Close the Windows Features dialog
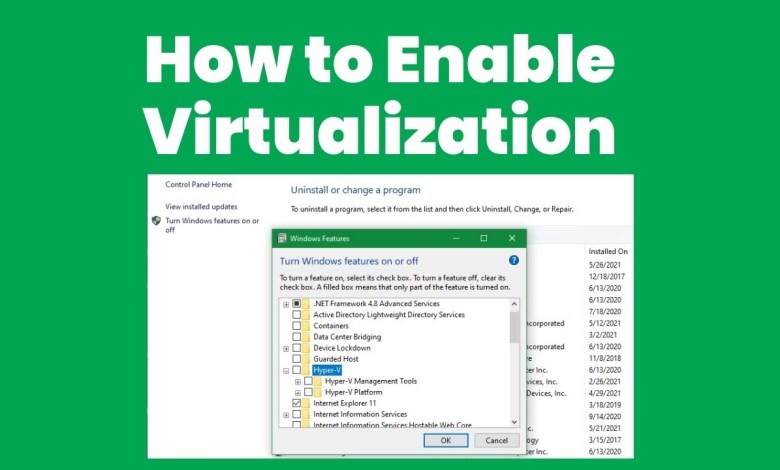780x470 pixels. point(512,238)
